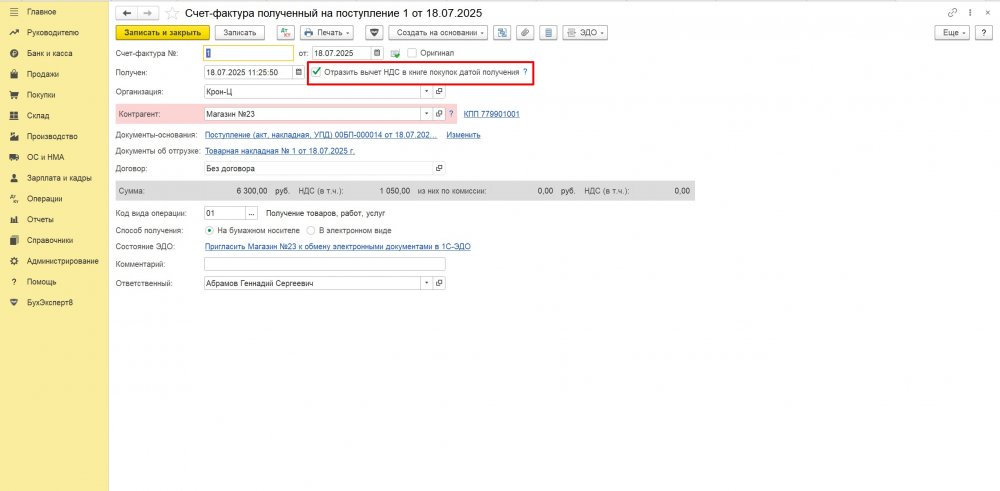Open КПП 779901001 link

[x=491, y=114]
